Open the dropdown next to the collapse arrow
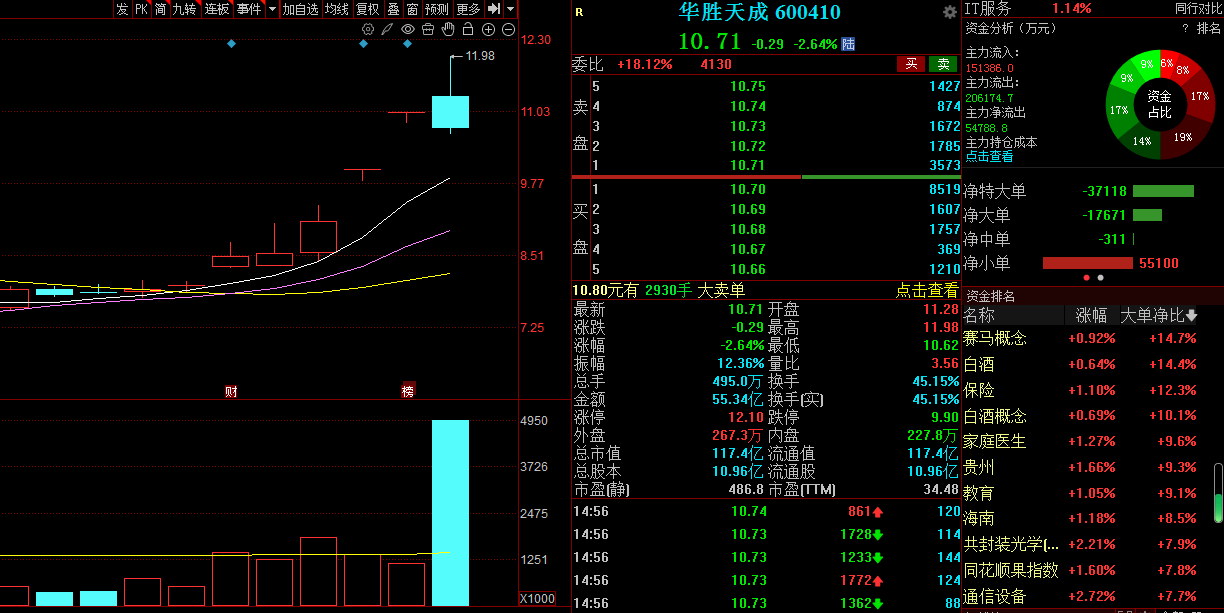The image size is (1224, 613). point(510,9)
